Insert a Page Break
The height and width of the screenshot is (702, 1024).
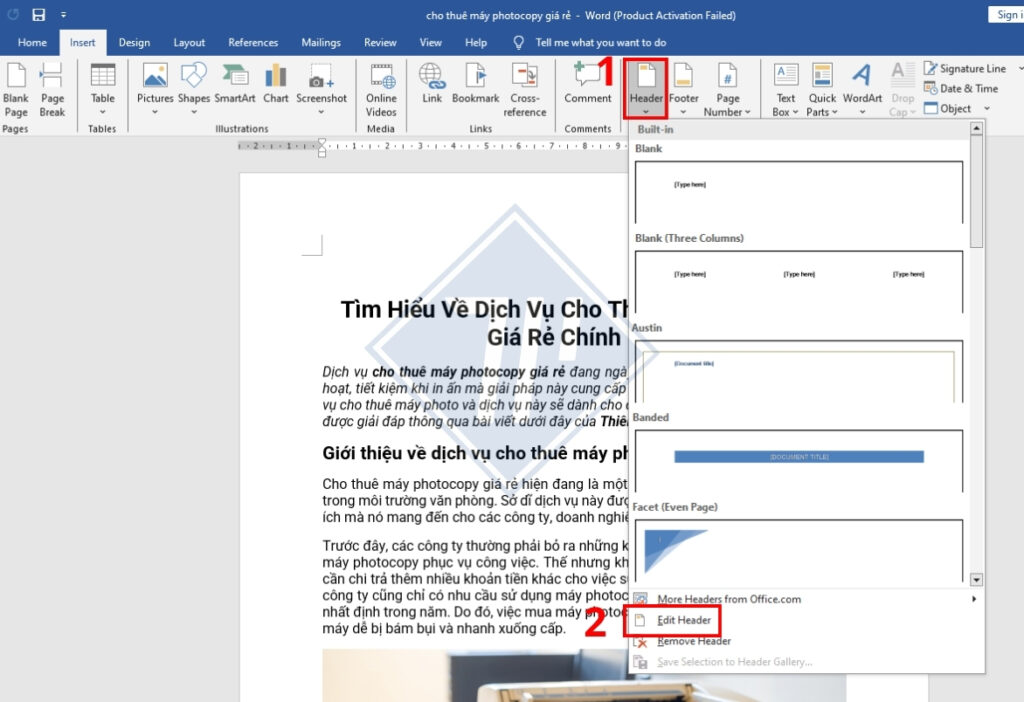pyautogui.click(x=52, y=90)
